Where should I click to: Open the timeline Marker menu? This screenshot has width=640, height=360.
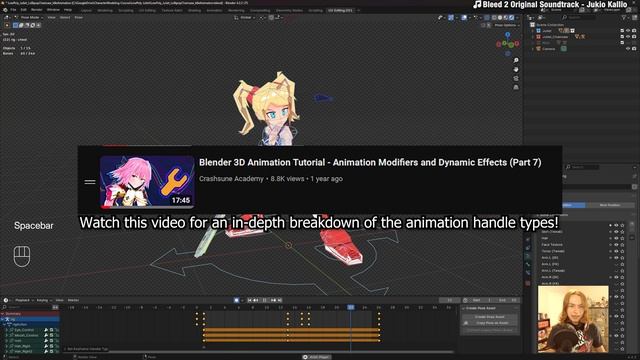click(73, 300)
